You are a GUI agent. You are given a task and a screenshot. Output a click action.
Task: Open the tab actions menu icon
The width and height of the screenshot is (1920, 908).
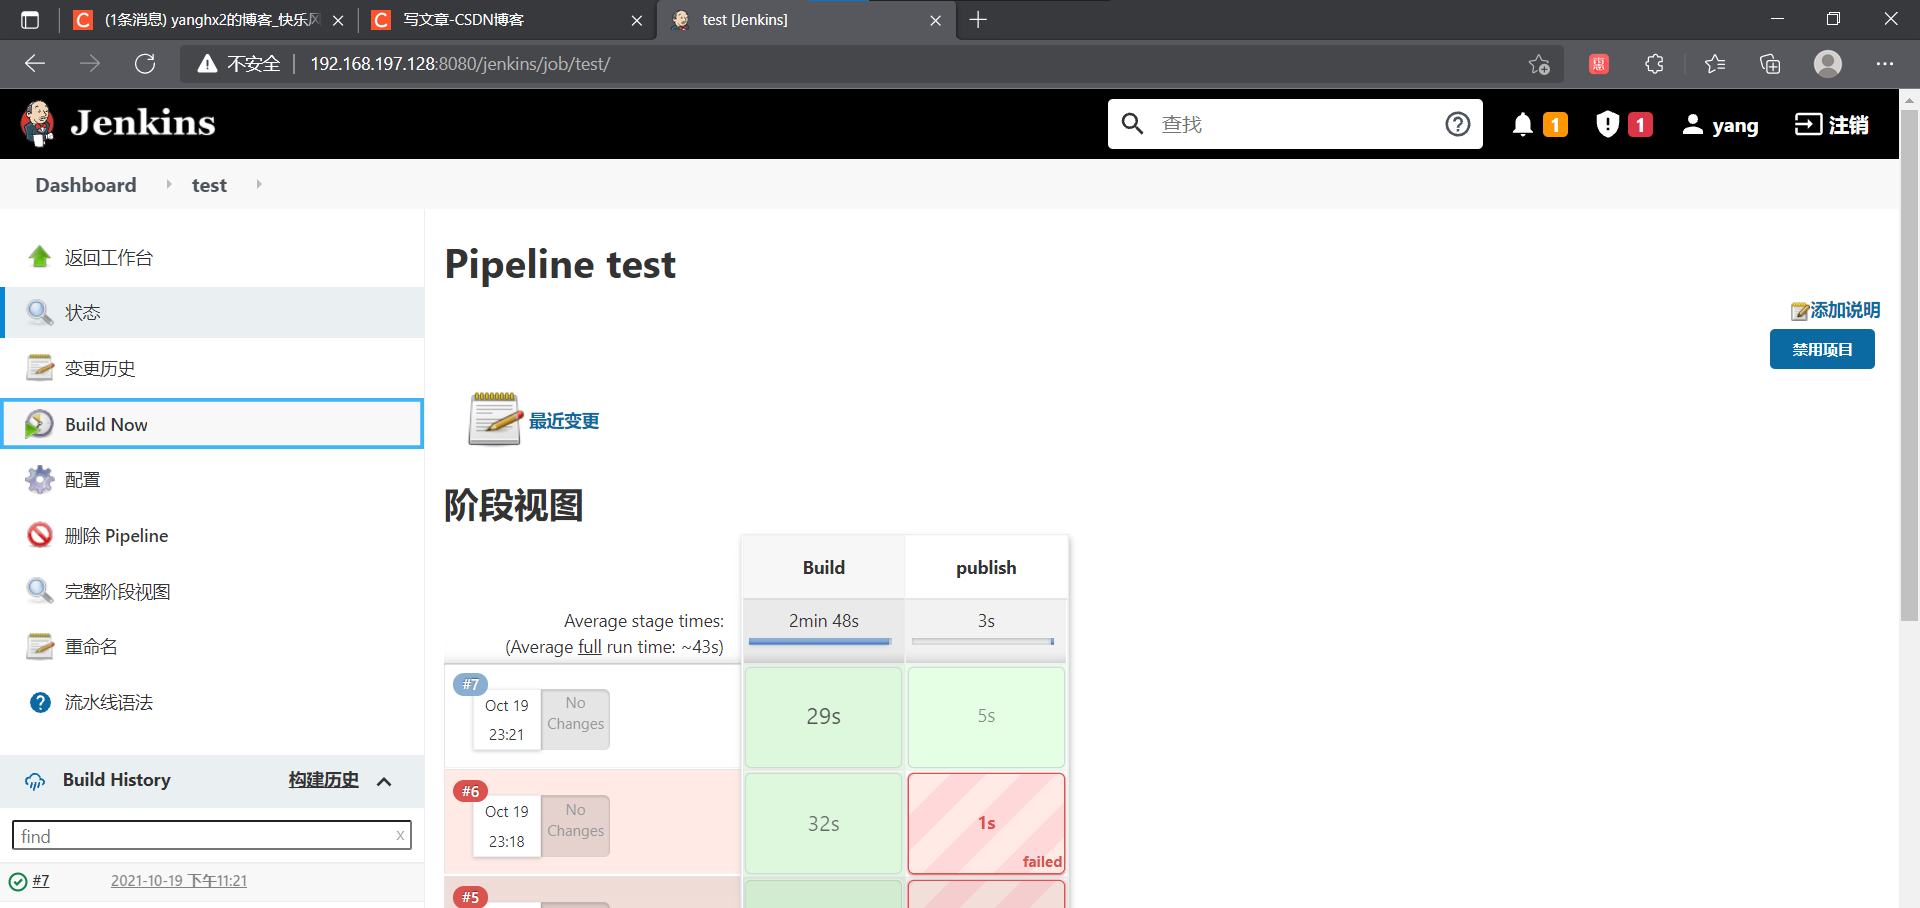tap(30, 20)
